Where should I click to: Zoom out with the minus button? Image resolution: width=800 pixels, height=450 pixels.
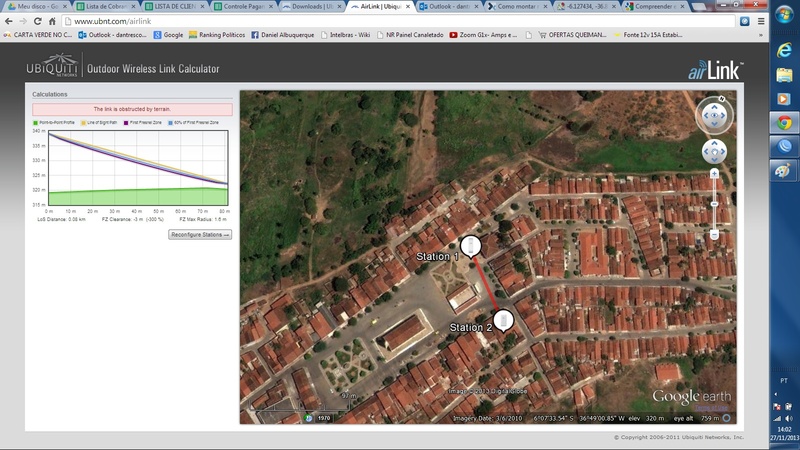pos(714,235)
